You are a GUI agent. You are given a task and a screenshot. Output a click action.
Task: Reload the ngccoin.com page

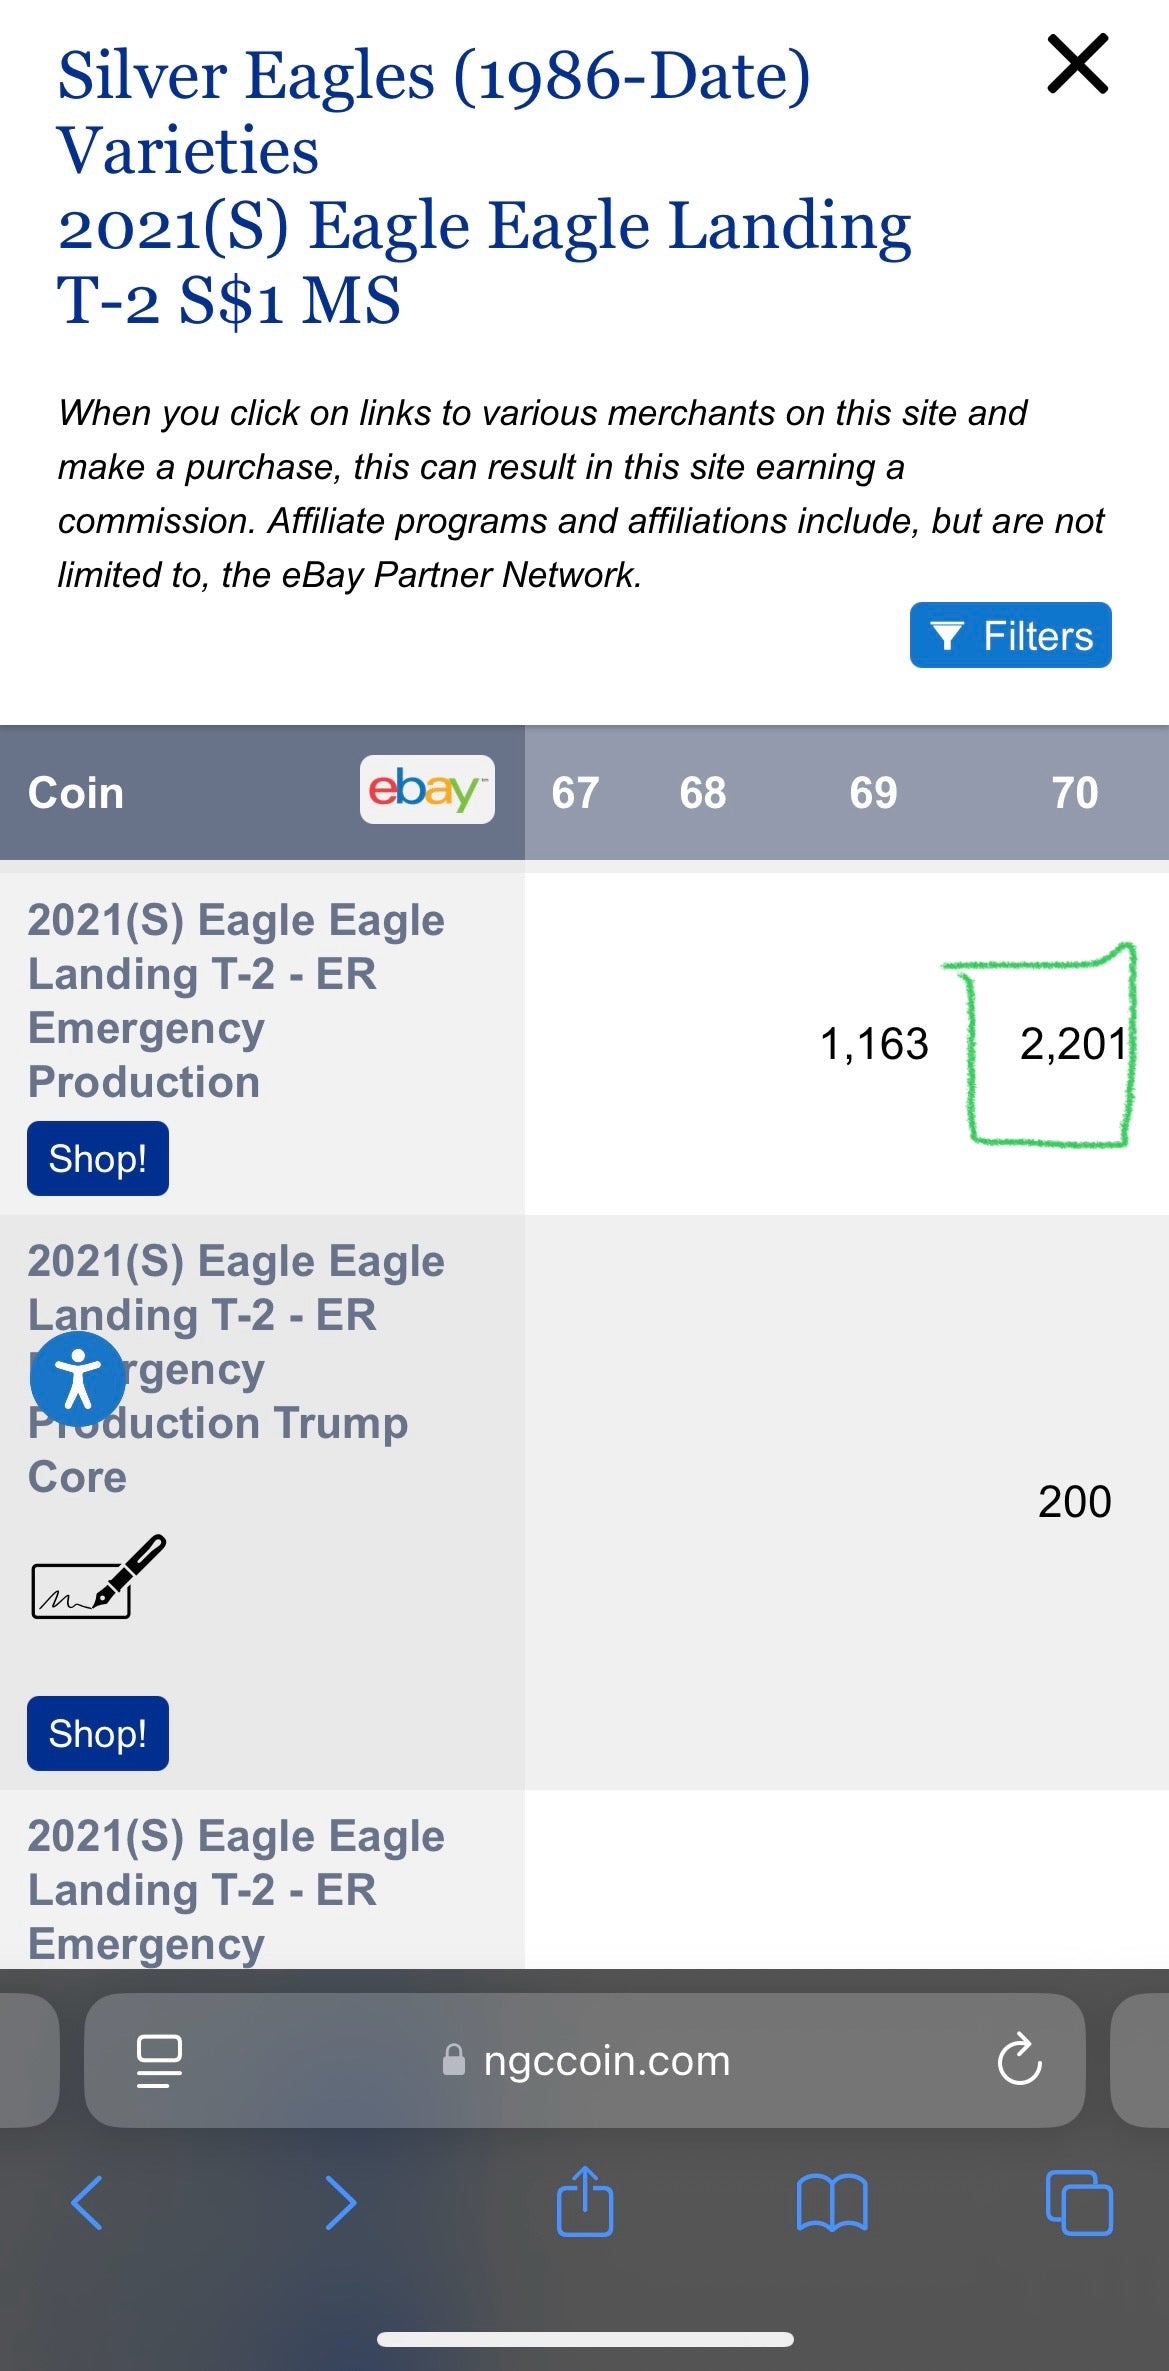coord(1019,2061)
